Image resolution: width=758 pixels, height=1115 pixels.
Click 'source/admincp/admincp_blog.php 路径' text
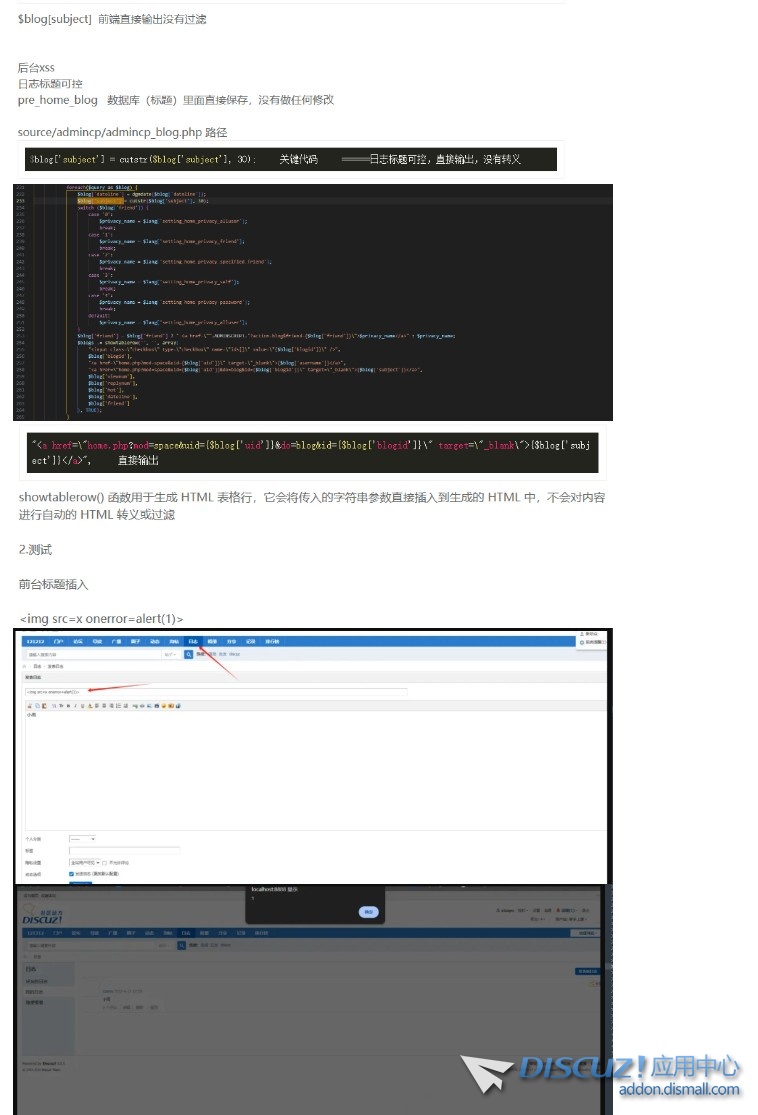click(x=122, y=132)
